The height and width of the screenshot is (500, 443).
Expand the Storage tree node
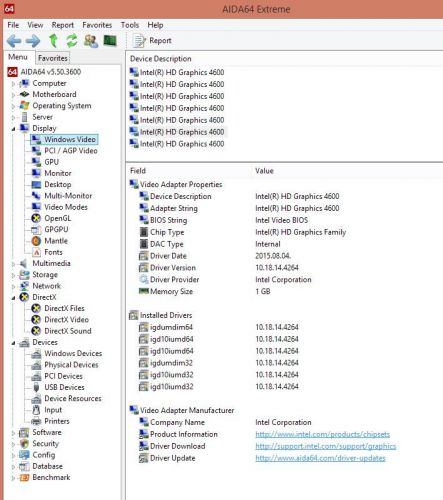coord(13,275)
